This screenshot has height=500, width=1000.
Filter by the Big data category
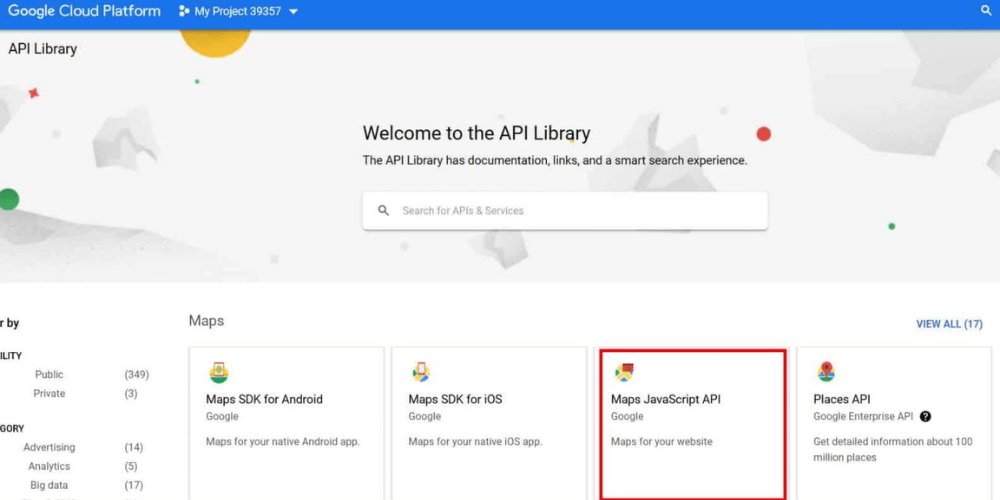49,485
